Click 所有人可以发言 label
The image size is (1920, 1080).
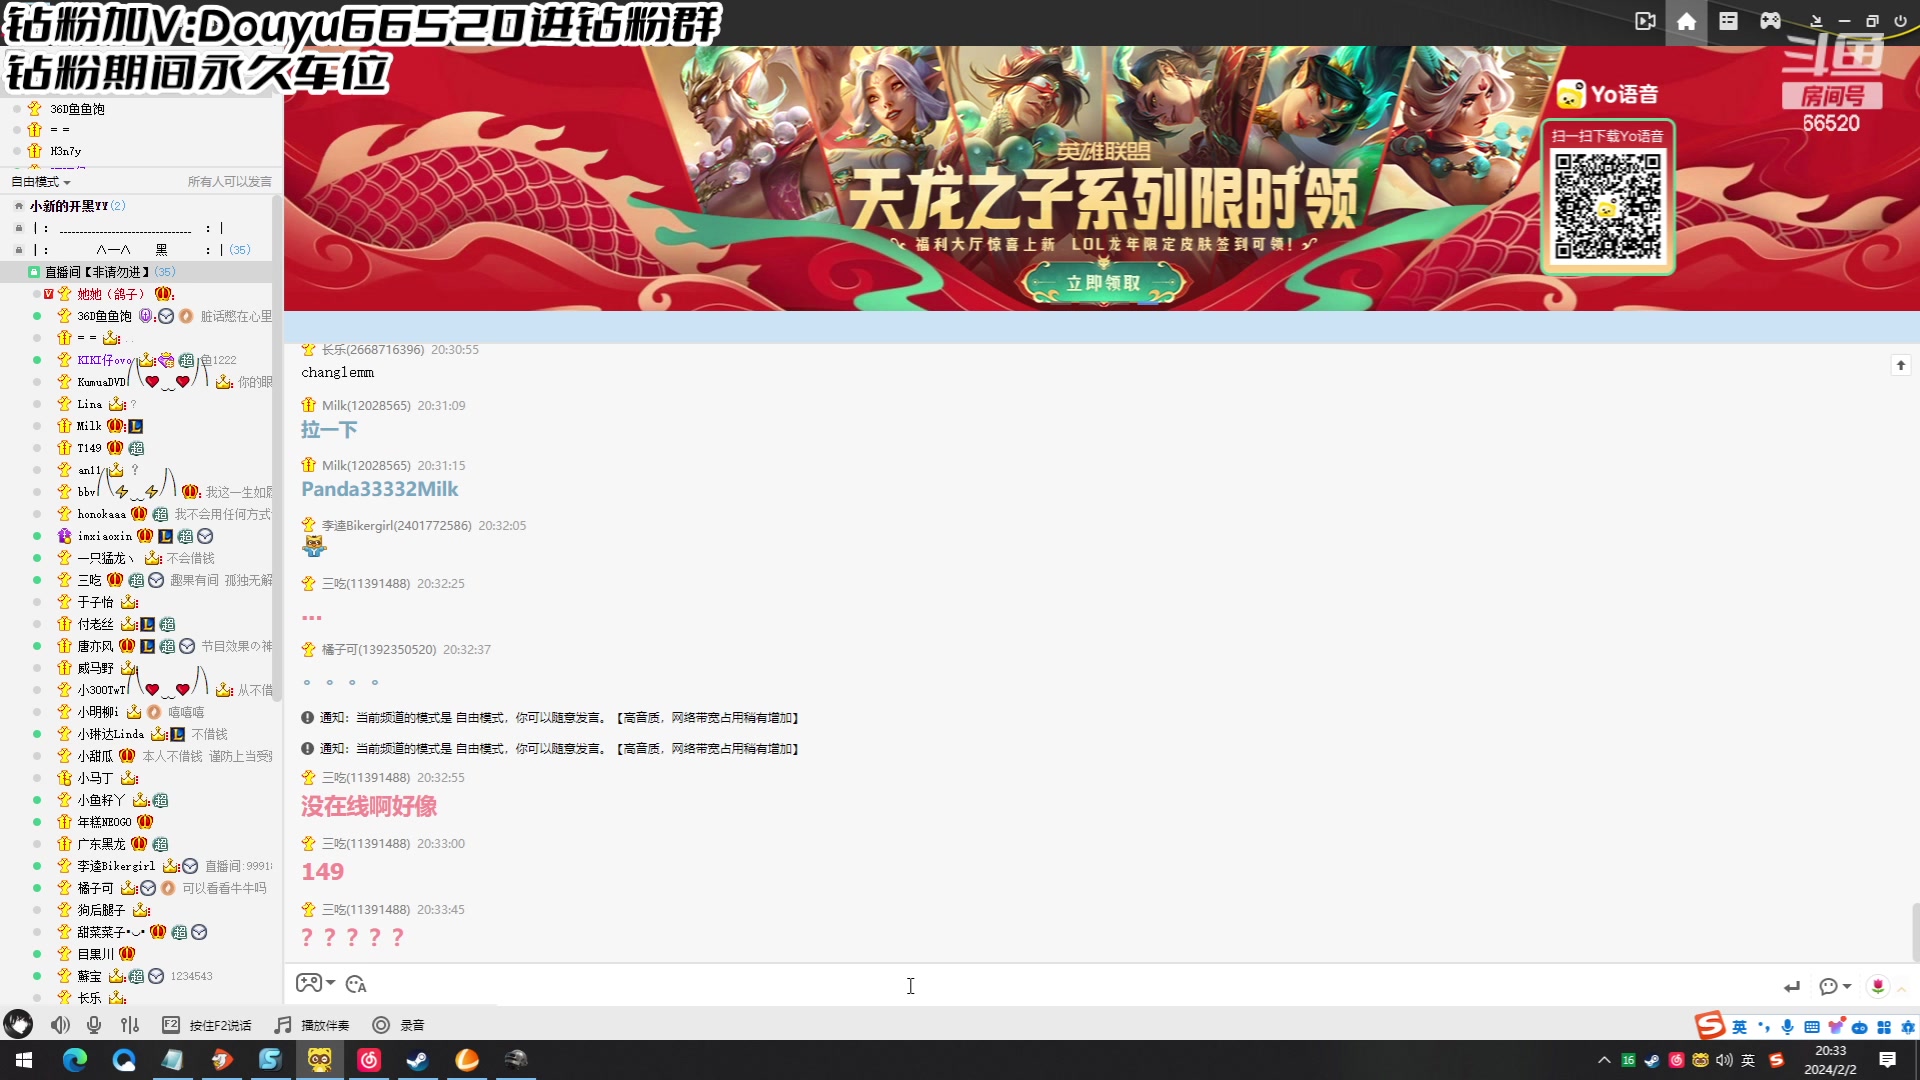(229, 182)
